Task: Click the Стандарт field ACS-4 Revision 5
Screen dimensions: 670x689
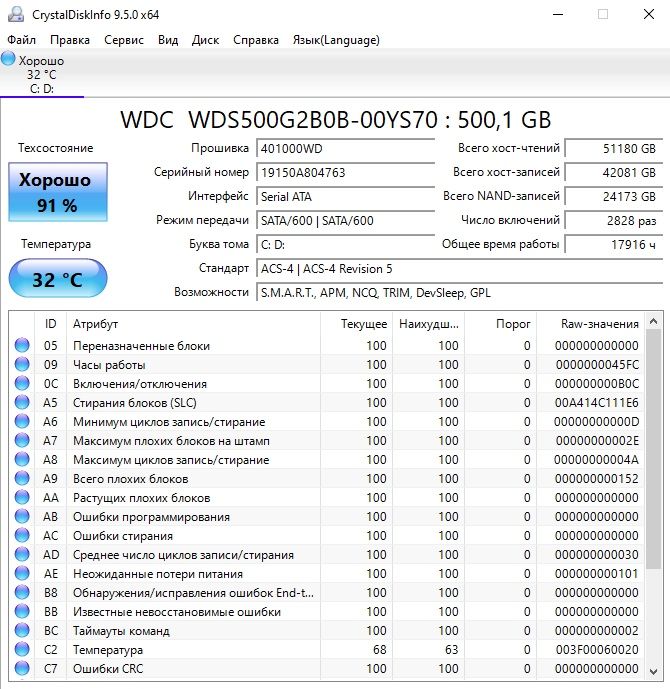Action: (x=460, y=268)
